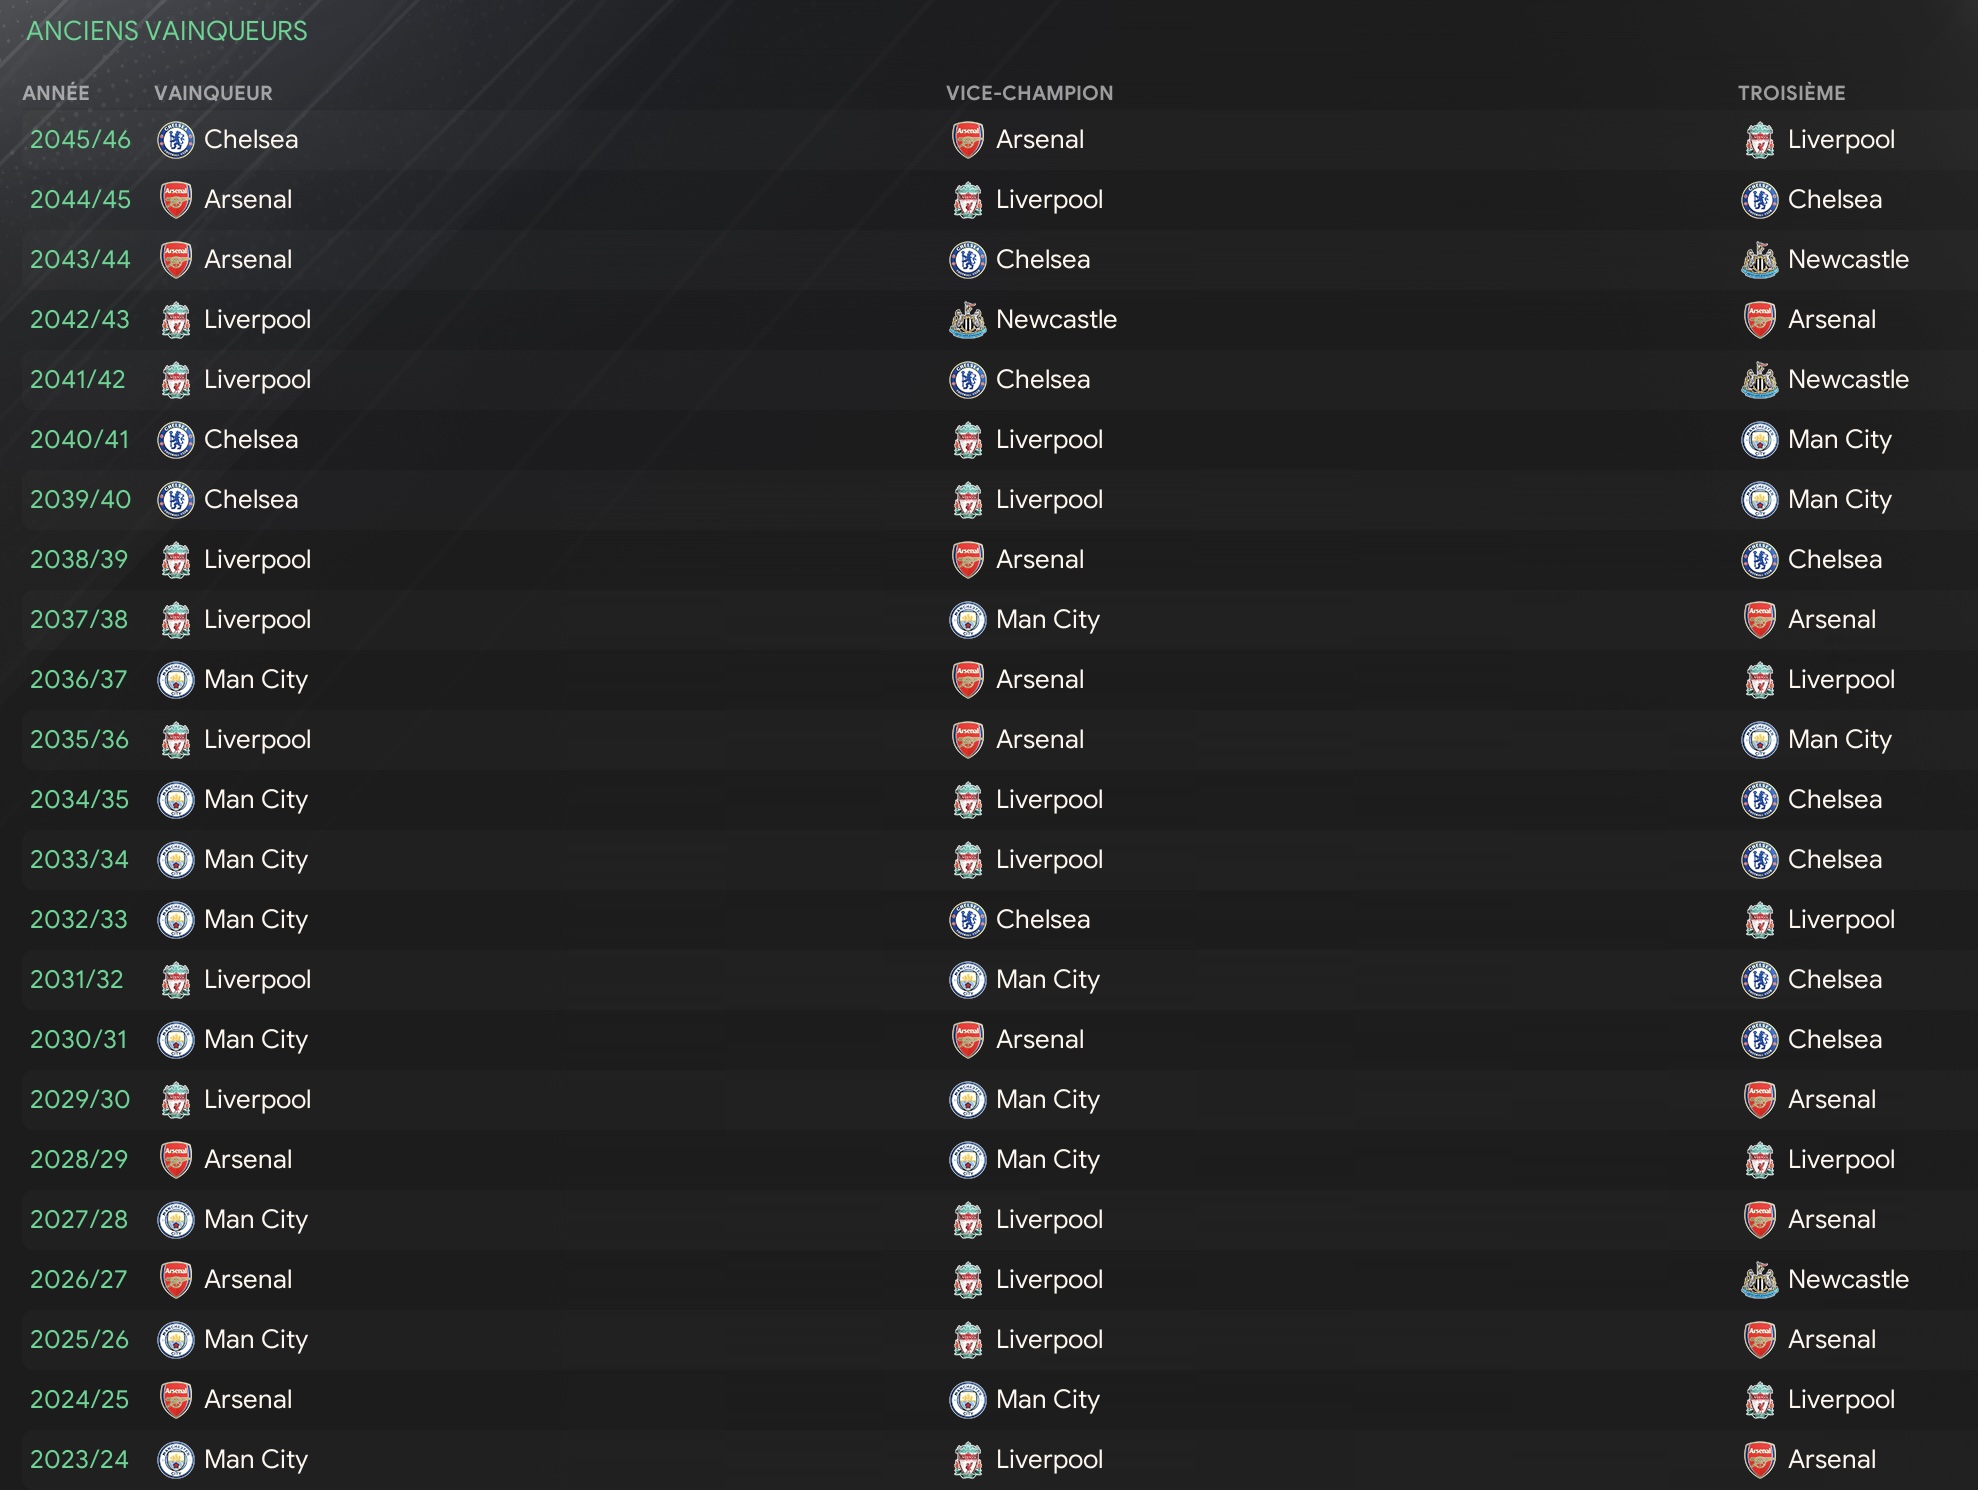The height and width of the screenshot is (1490, 1978).
Task: Click Newcastle crest, 2026/27 third place
Action: [1760, 1280]
